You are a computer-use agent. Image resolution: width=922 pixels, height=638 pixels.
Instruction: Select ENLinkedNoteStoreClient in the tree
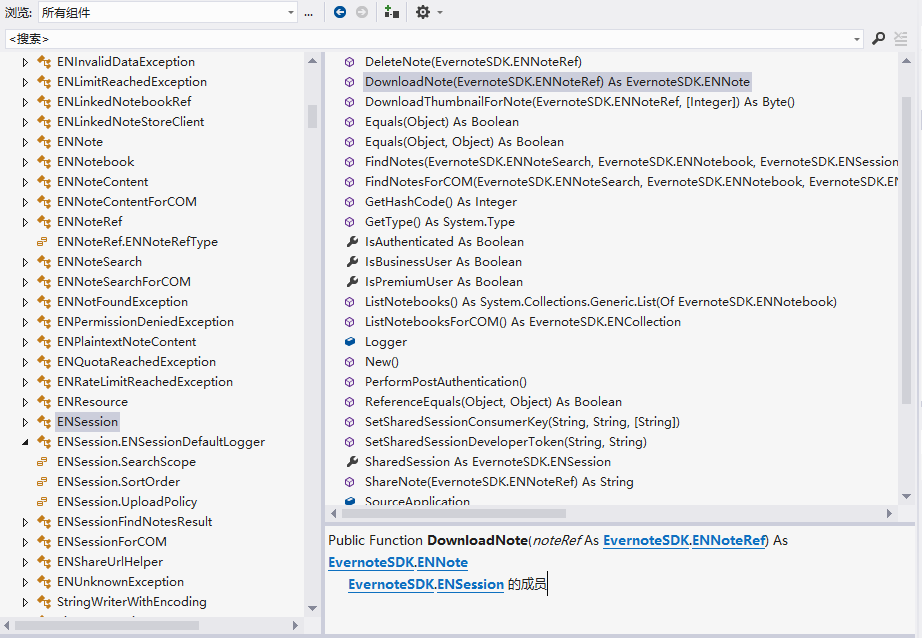tap(131, 122)
